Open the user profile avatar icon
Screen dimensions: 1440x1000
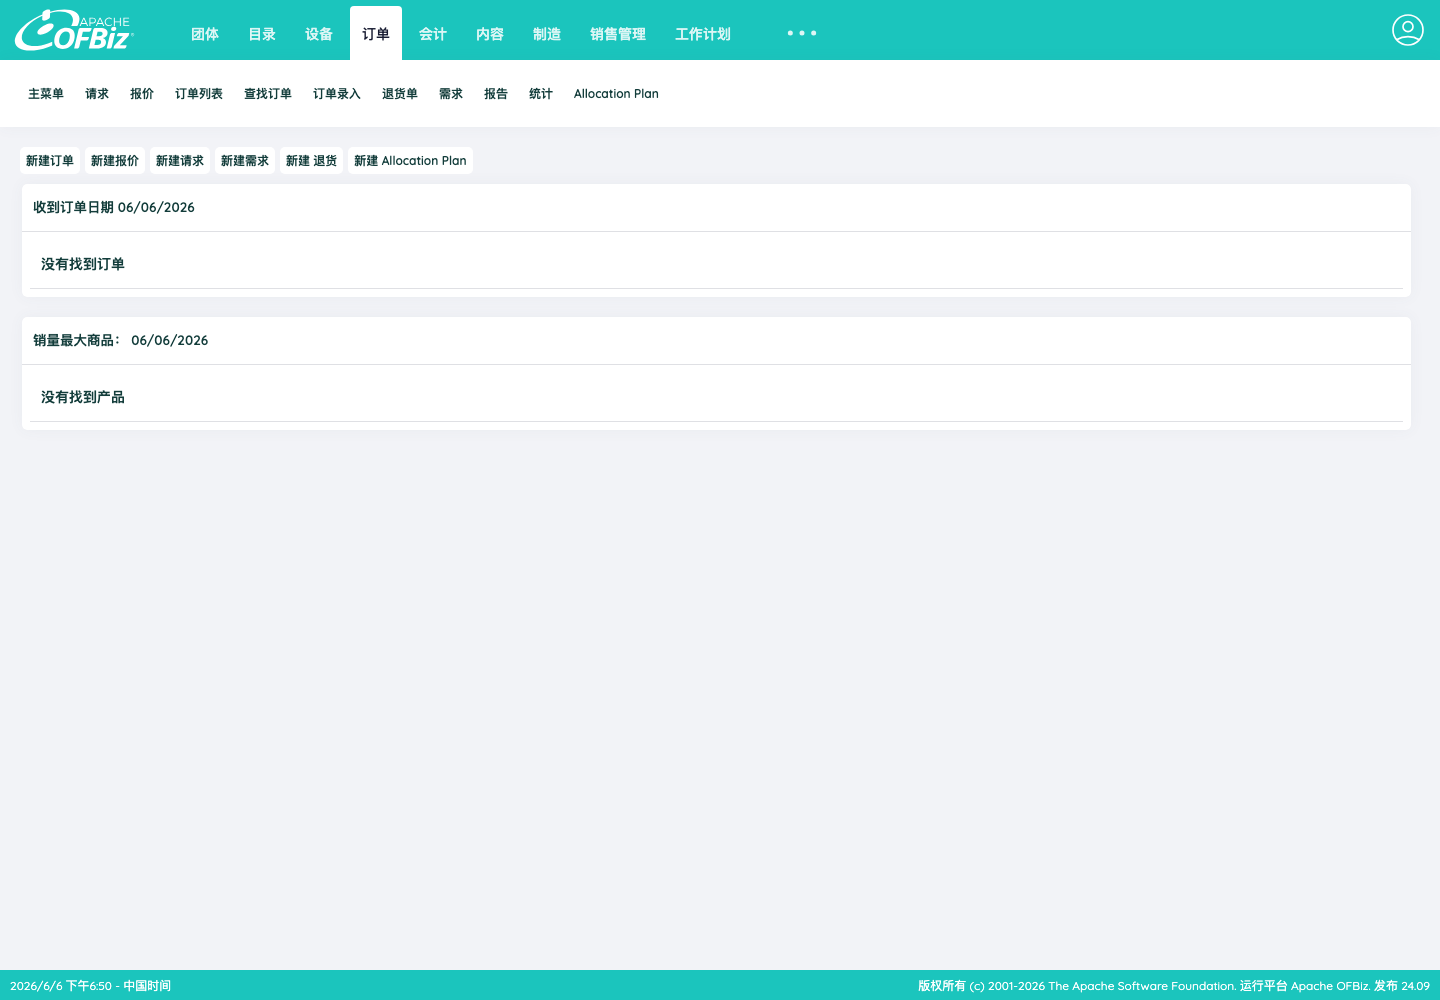(1407, 30)
